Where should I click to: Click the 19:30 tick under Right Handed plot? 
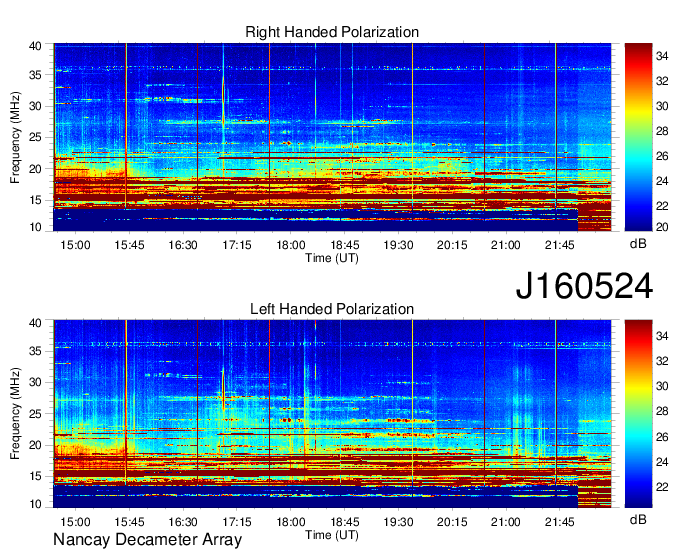click(399, 245)
